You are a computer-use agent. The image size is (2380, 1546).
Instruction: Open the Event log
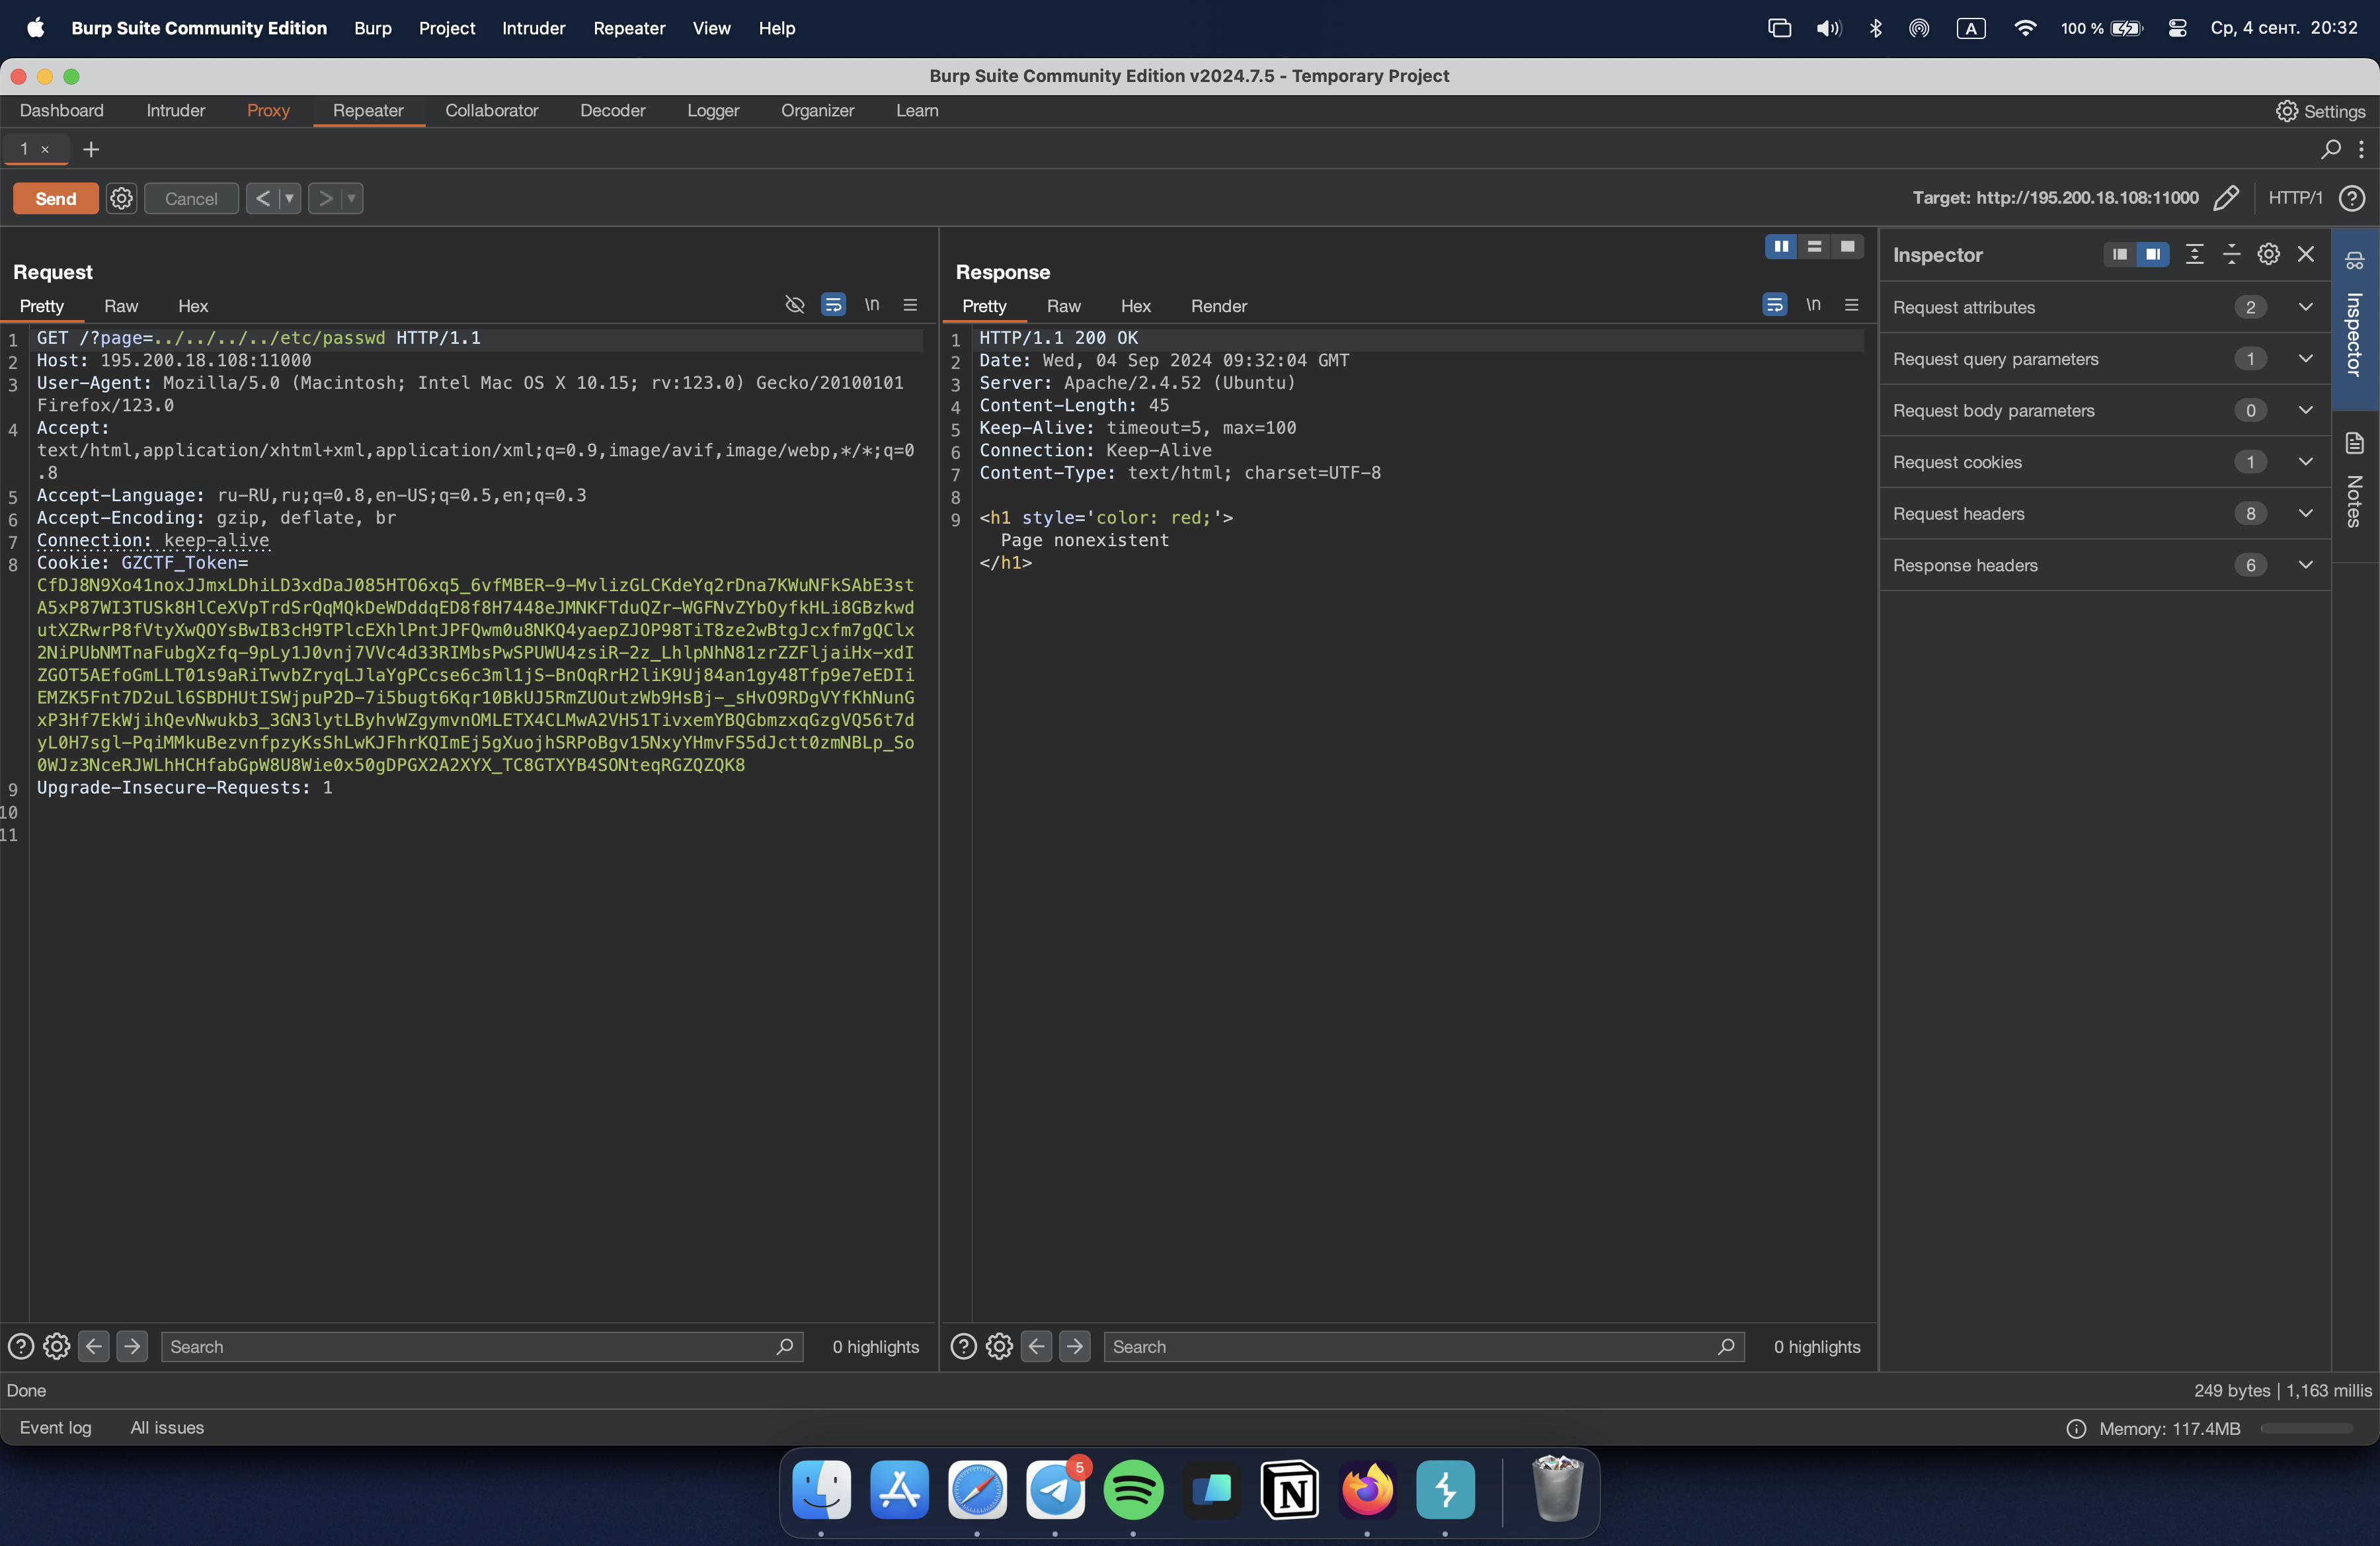click(55, 1427)
